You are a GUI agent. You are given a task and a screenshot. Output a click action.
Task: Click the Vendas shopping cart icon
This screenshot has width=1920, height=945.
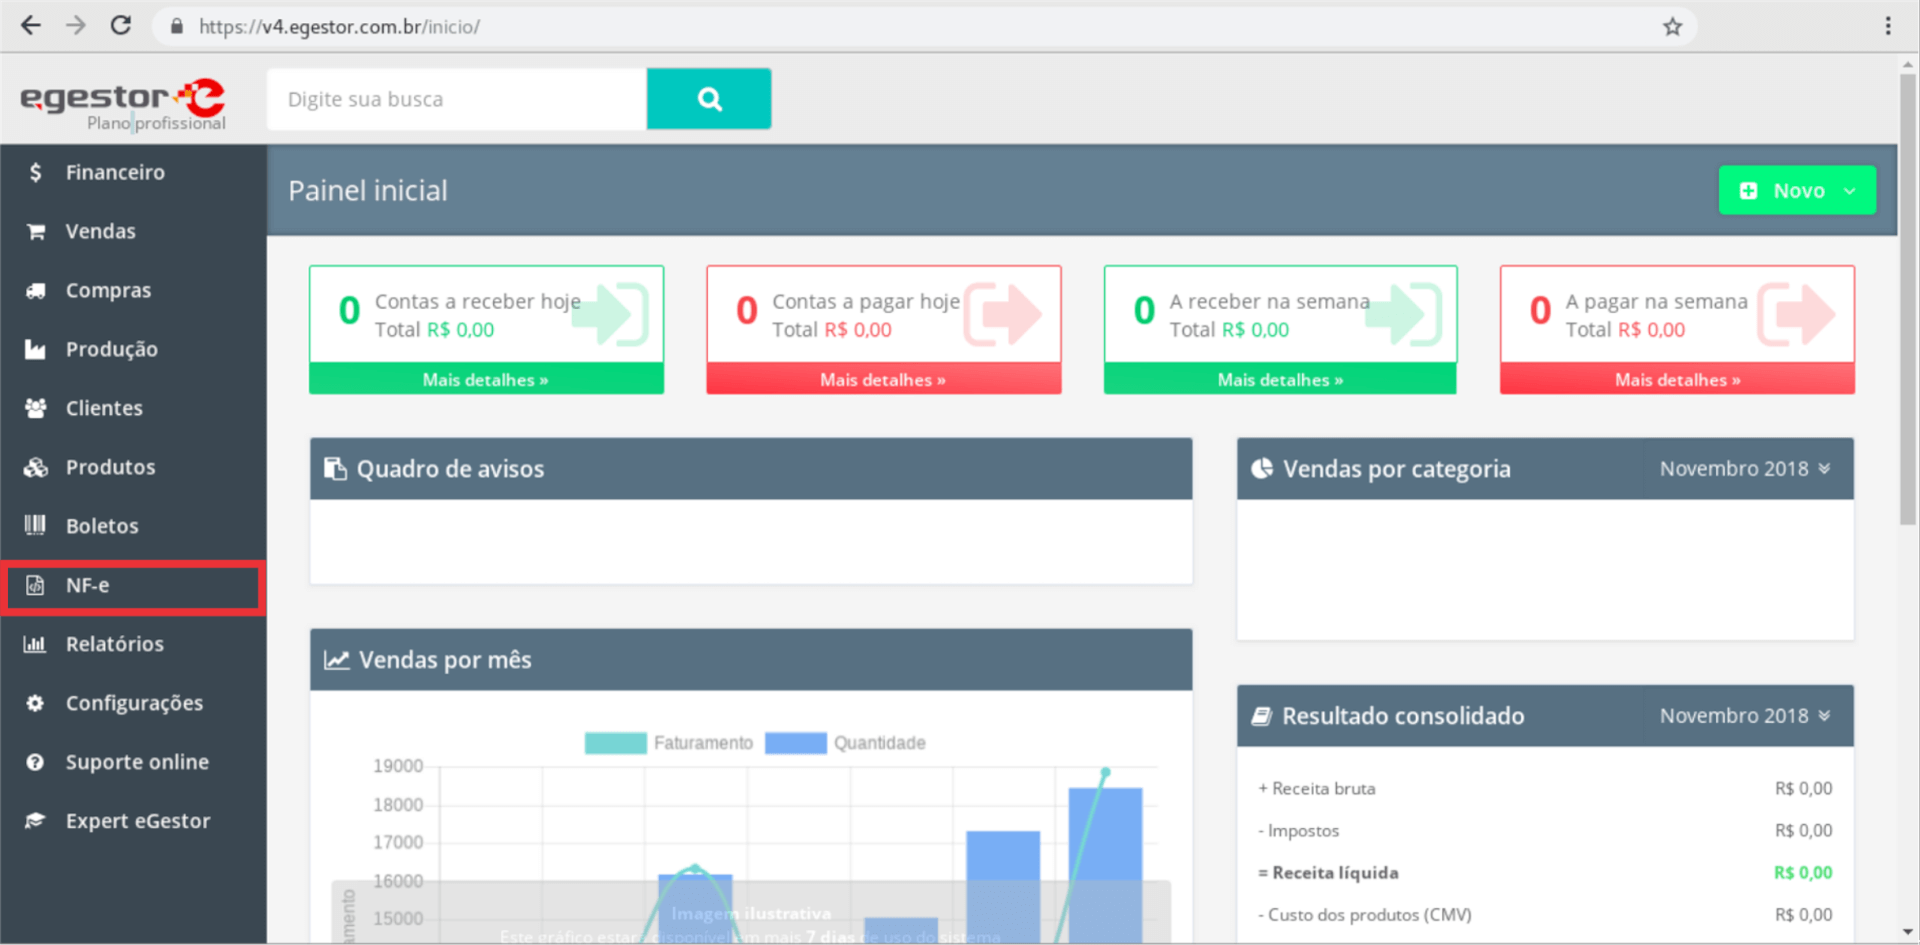(36, 231)
